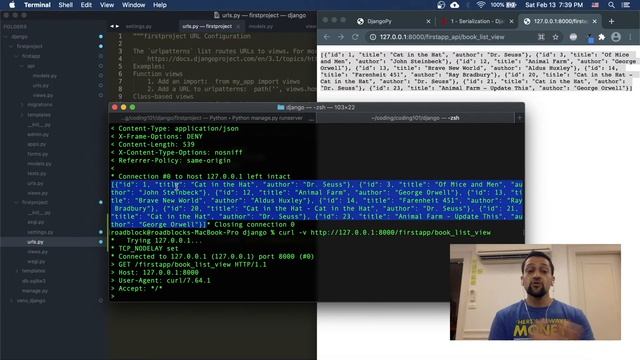
Task: Select the ~/coding/coding101/django zsh terminal tab
Action: coord(415,118)
